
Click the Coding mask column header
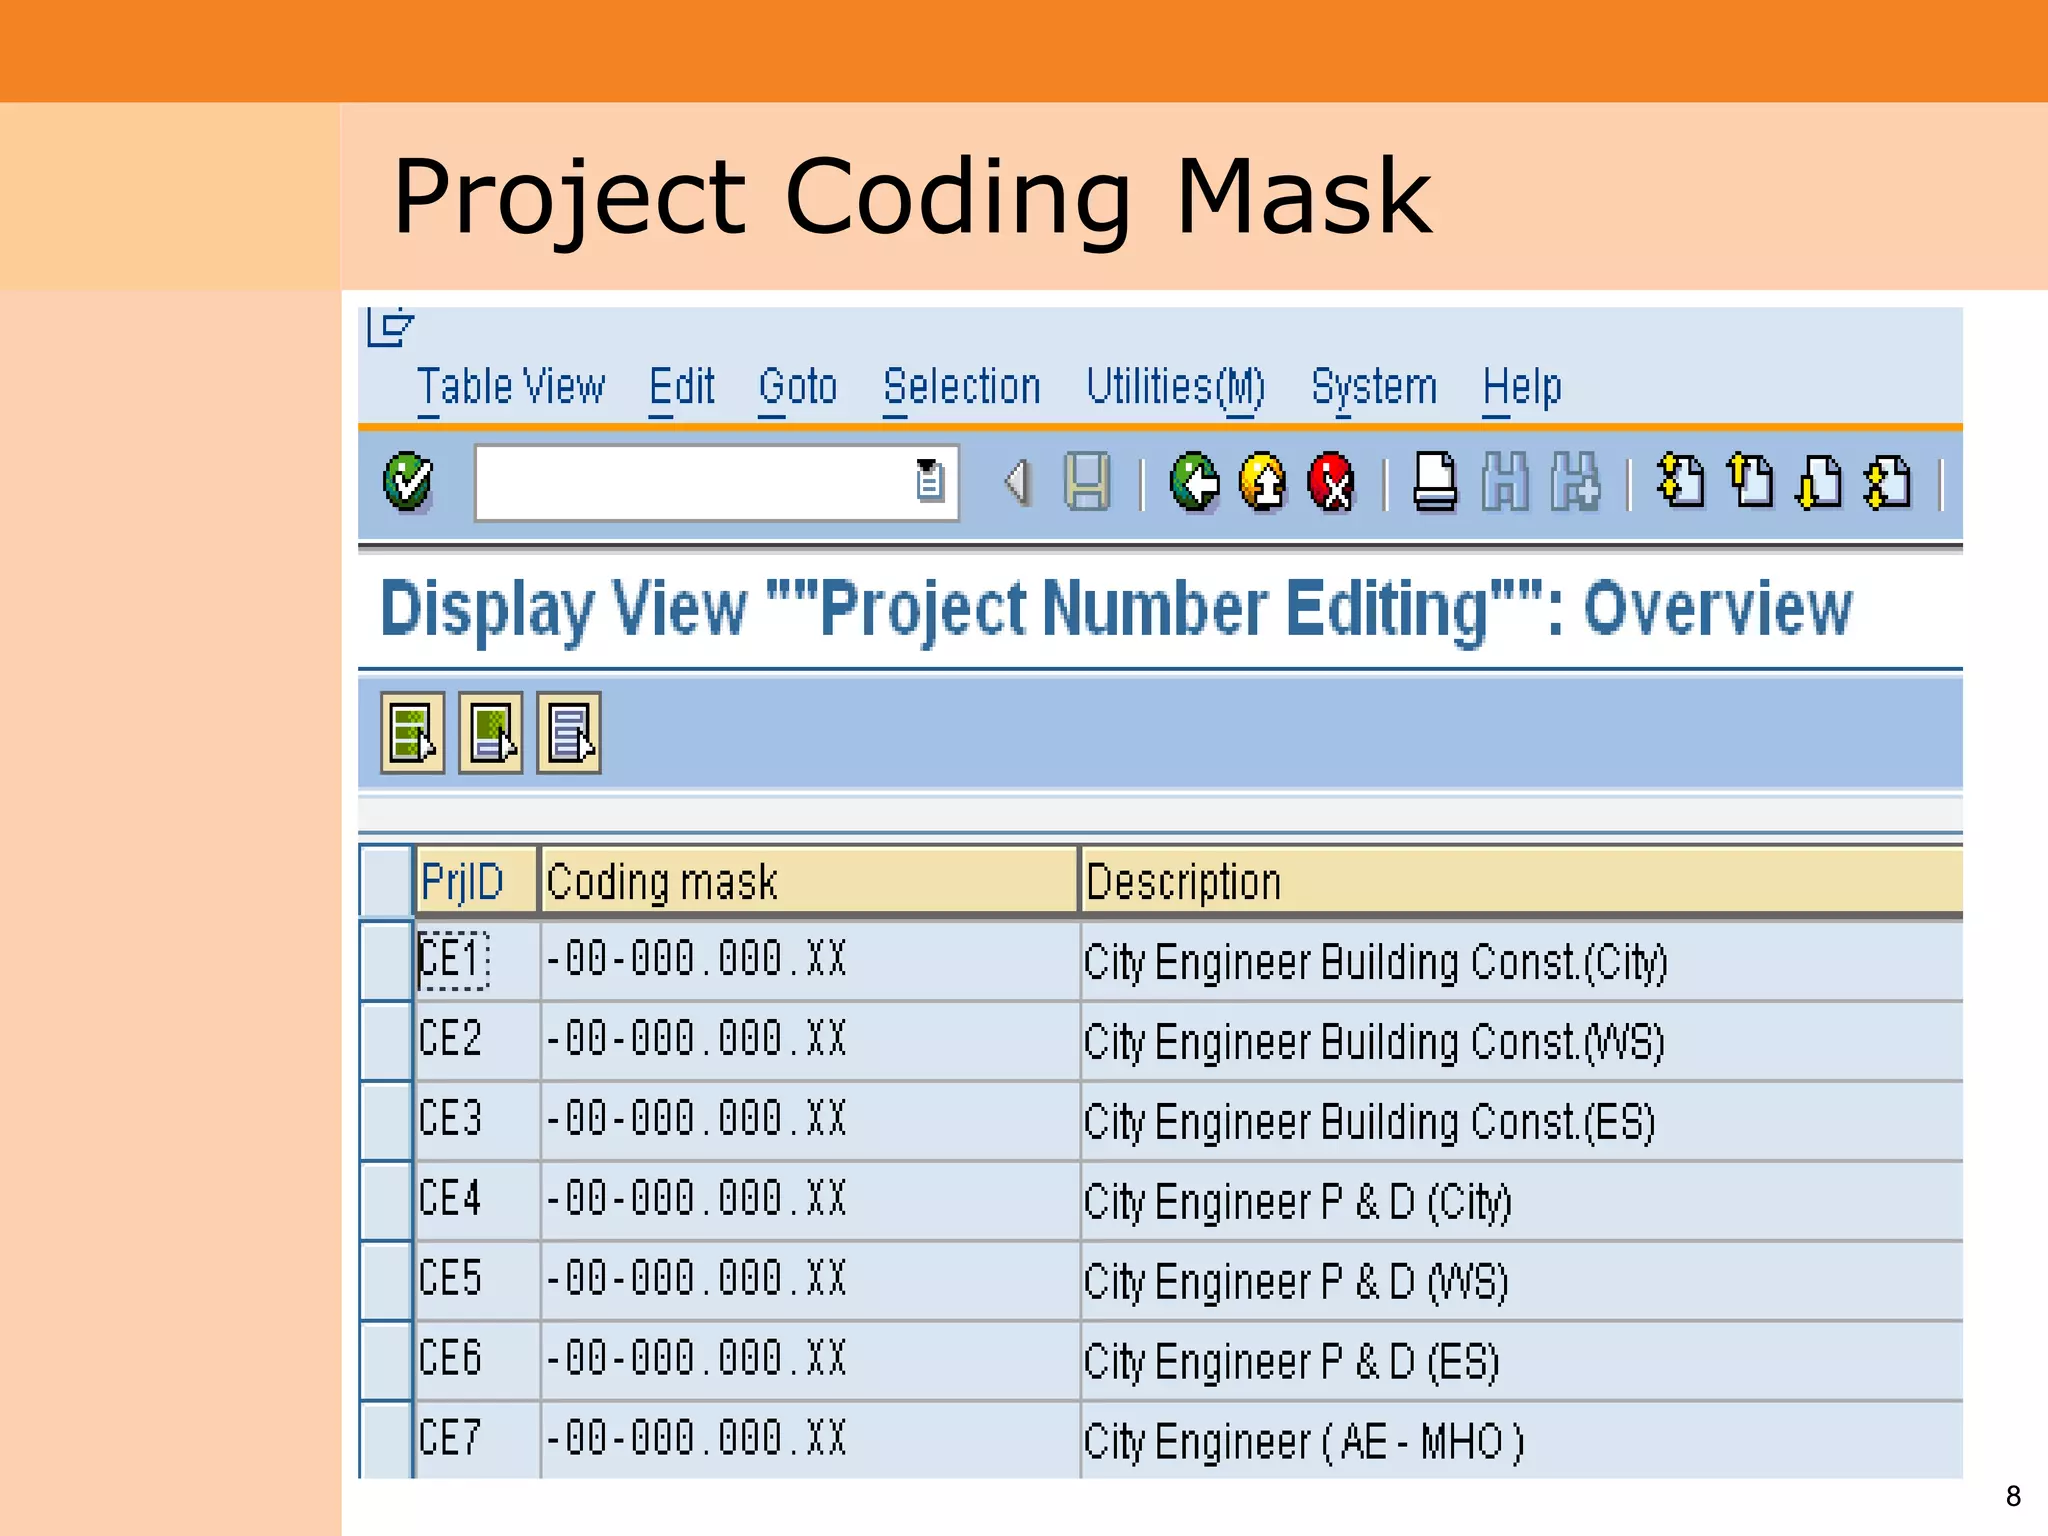[809, 881]
